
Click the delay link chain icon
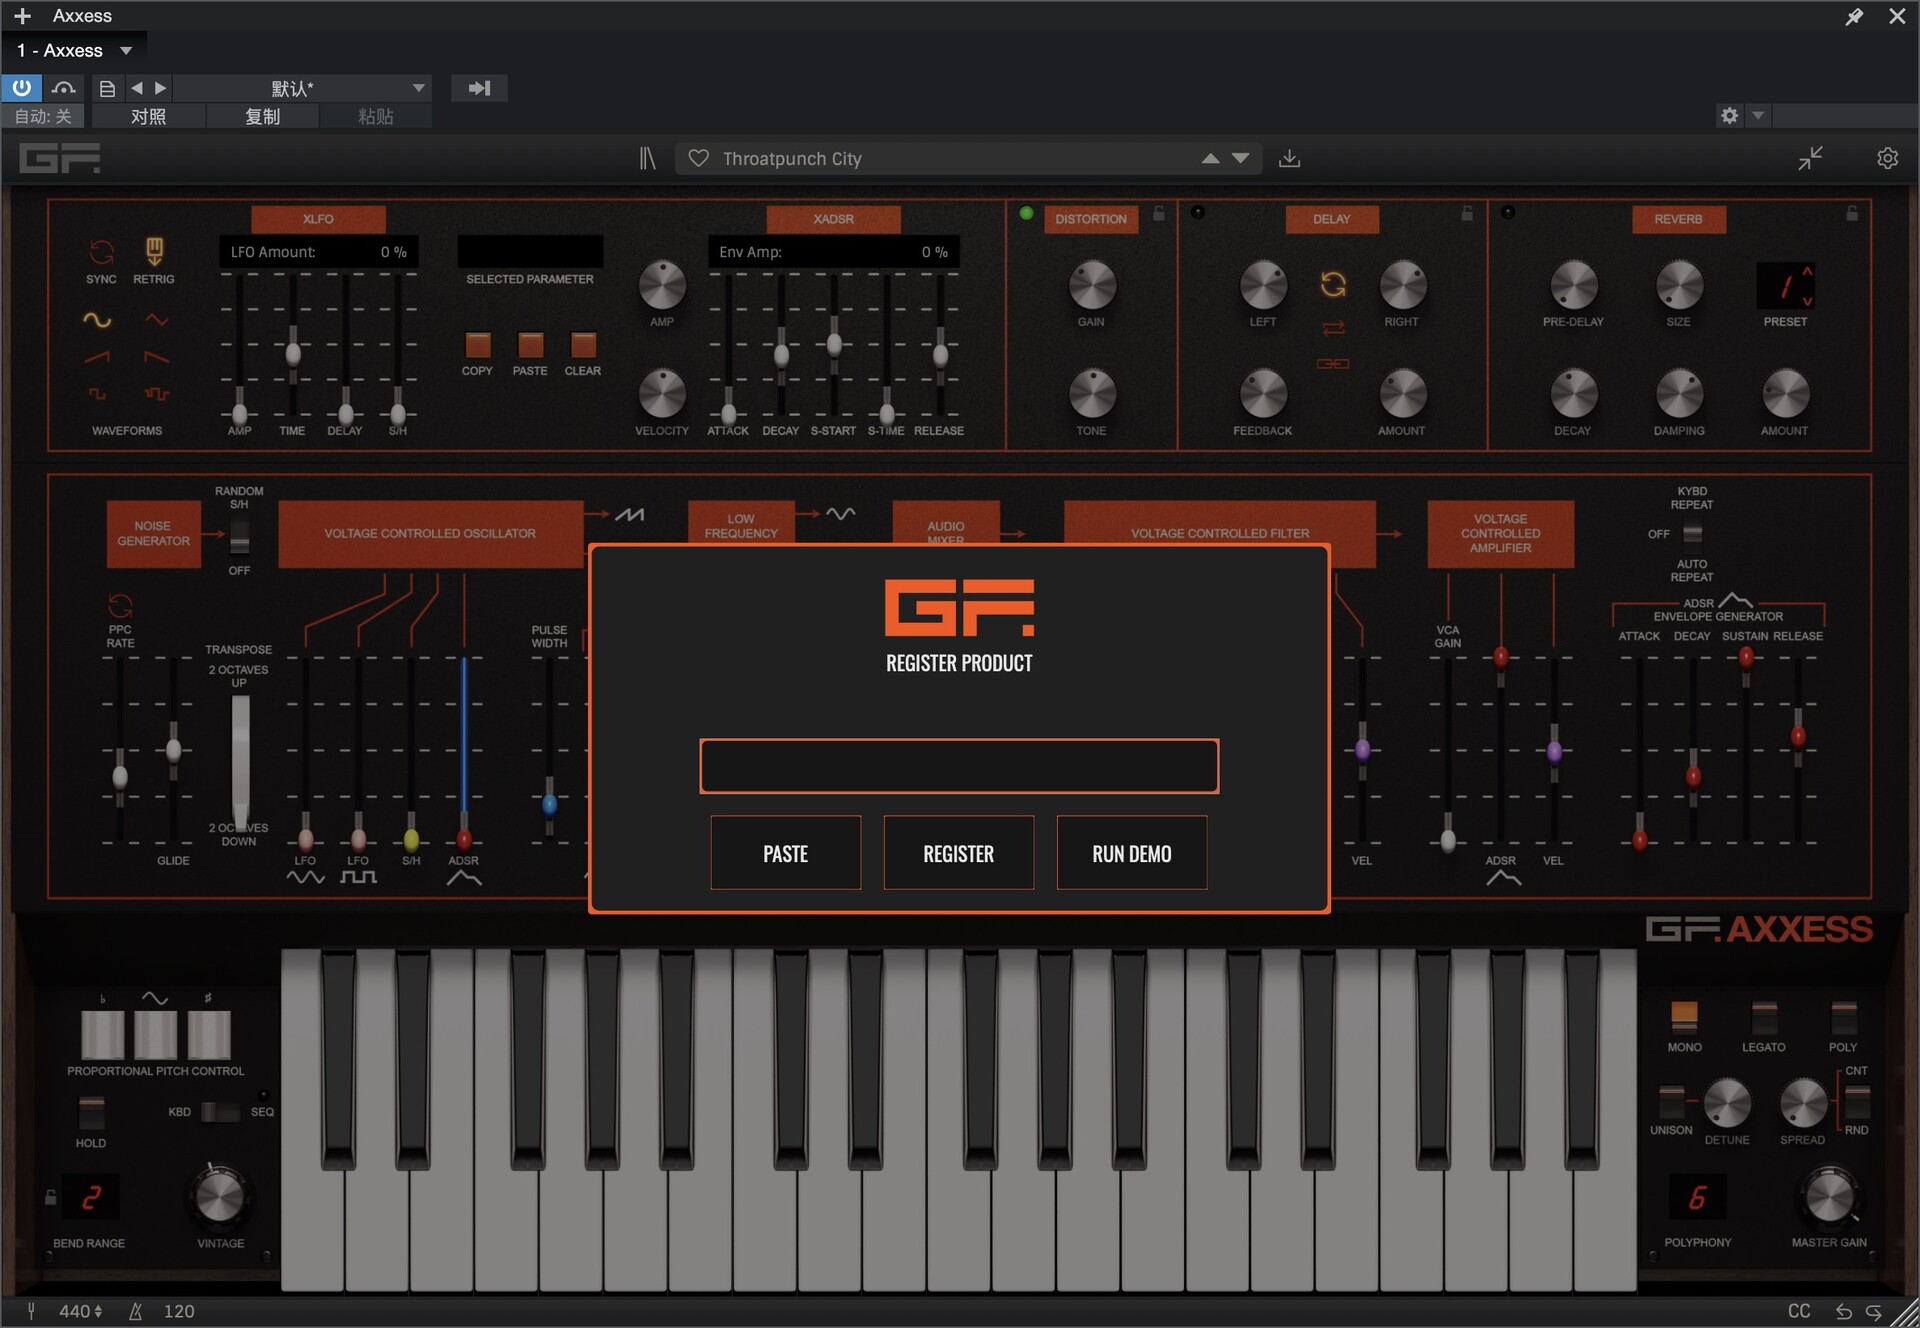click(x=1333, y=363)
